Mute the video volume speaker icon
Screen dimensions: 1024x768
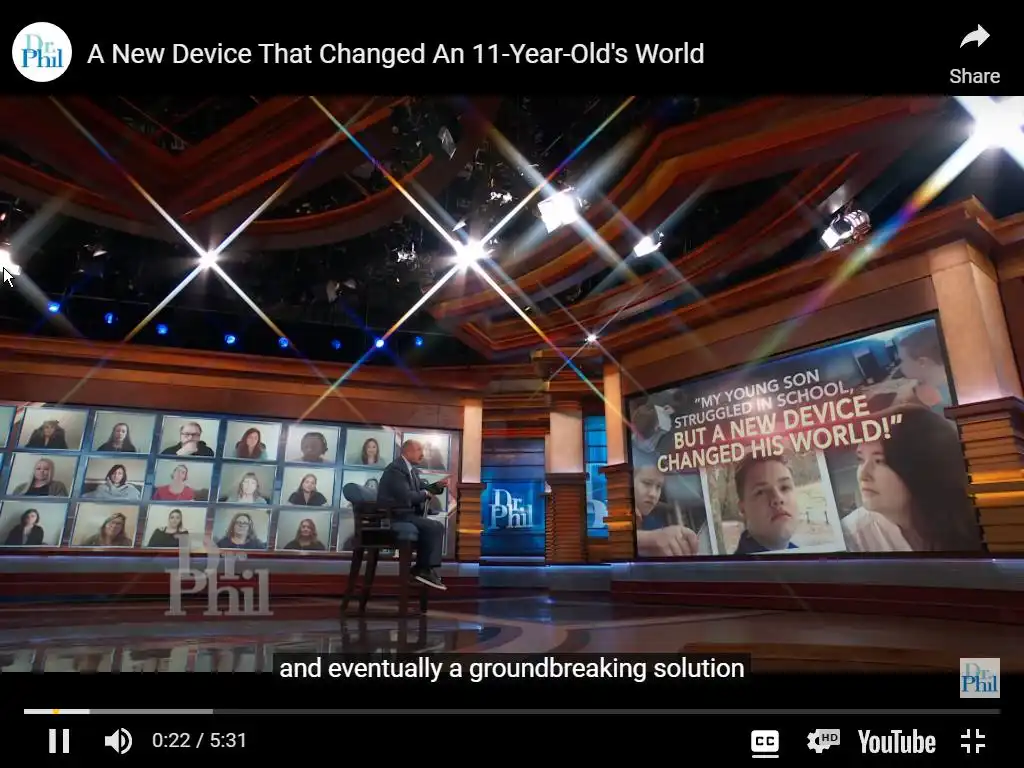(x=118, y=741)
